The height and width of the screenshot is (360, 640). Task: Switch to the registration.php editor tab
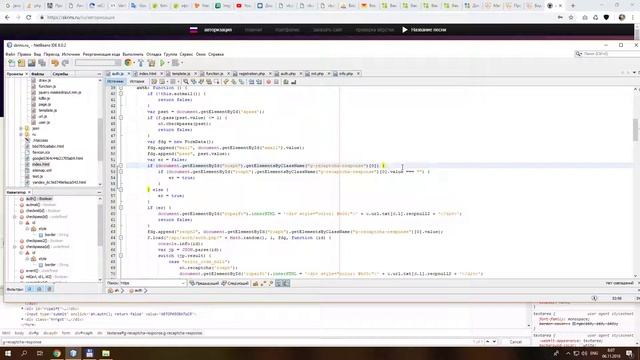click(252, 74)
